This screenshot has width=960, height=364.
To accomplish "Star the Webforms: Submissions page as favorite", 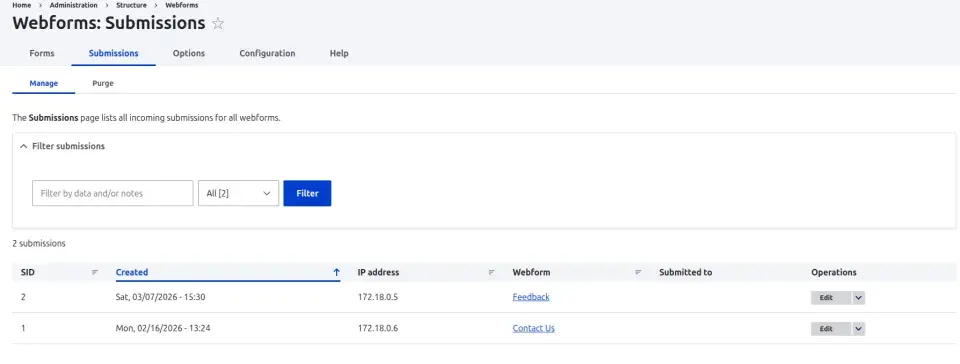I will tap(218, 24).
